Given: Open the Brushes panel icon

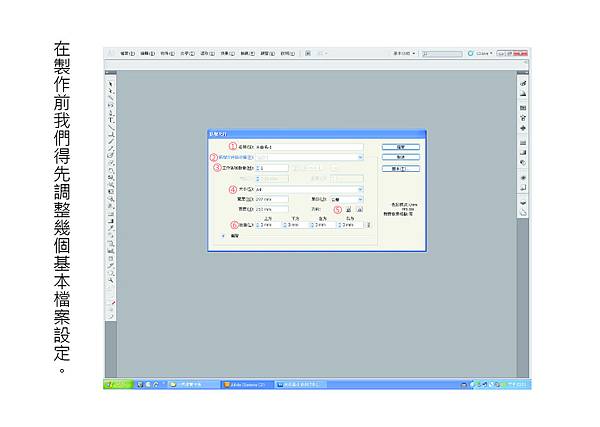Looking at the screenshot, I should [x=523, y=118].
